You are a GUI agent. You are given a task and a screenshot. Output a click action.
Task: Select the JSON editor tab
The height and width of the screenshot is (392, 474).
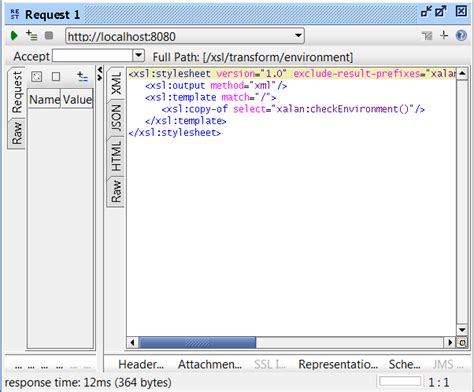point(116,118)
